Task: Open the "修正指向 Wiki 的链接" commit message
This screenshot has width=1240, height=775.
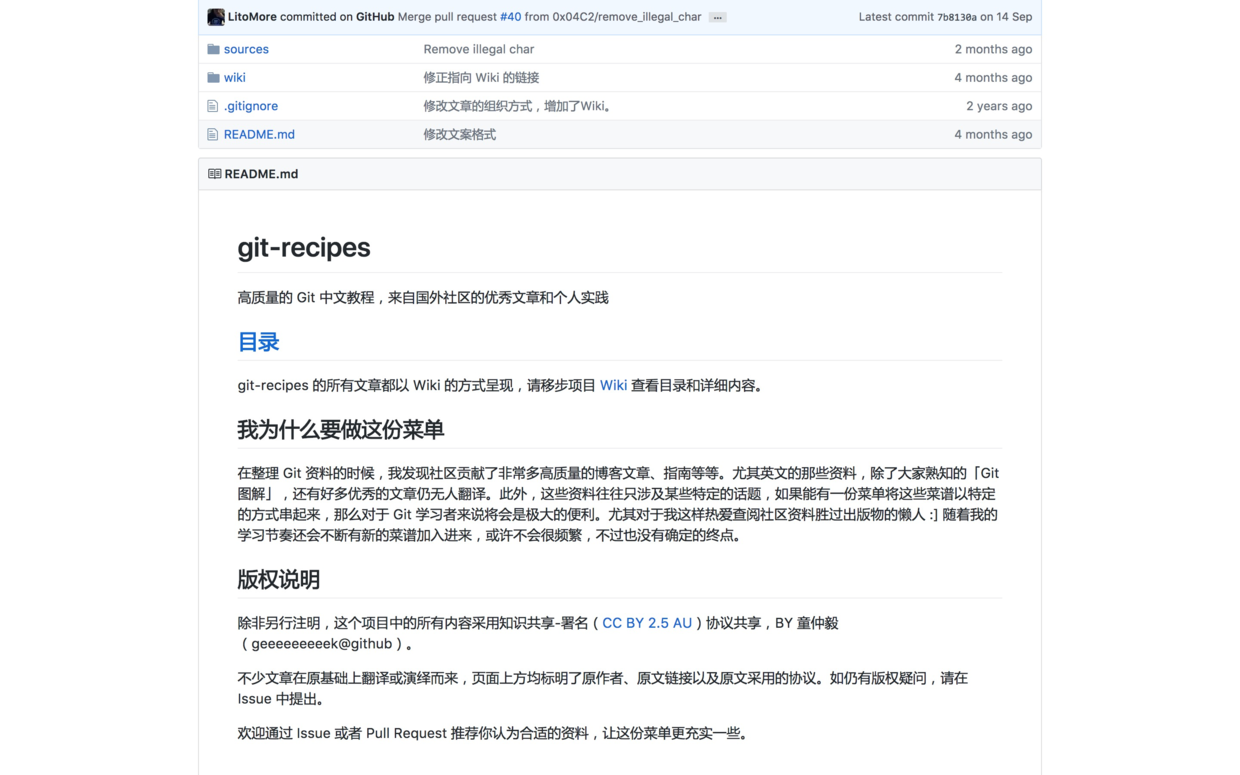Action: [x=481, y=78]
